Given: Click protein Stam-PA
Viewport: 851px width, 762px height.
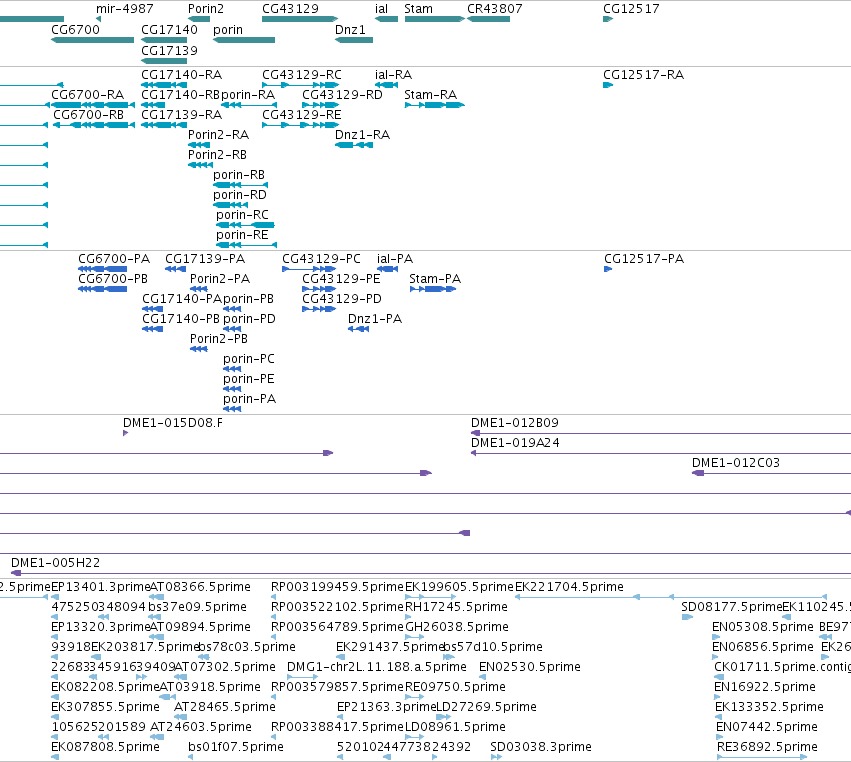Looking at the screenshot, I should click(x=433, y=289).
